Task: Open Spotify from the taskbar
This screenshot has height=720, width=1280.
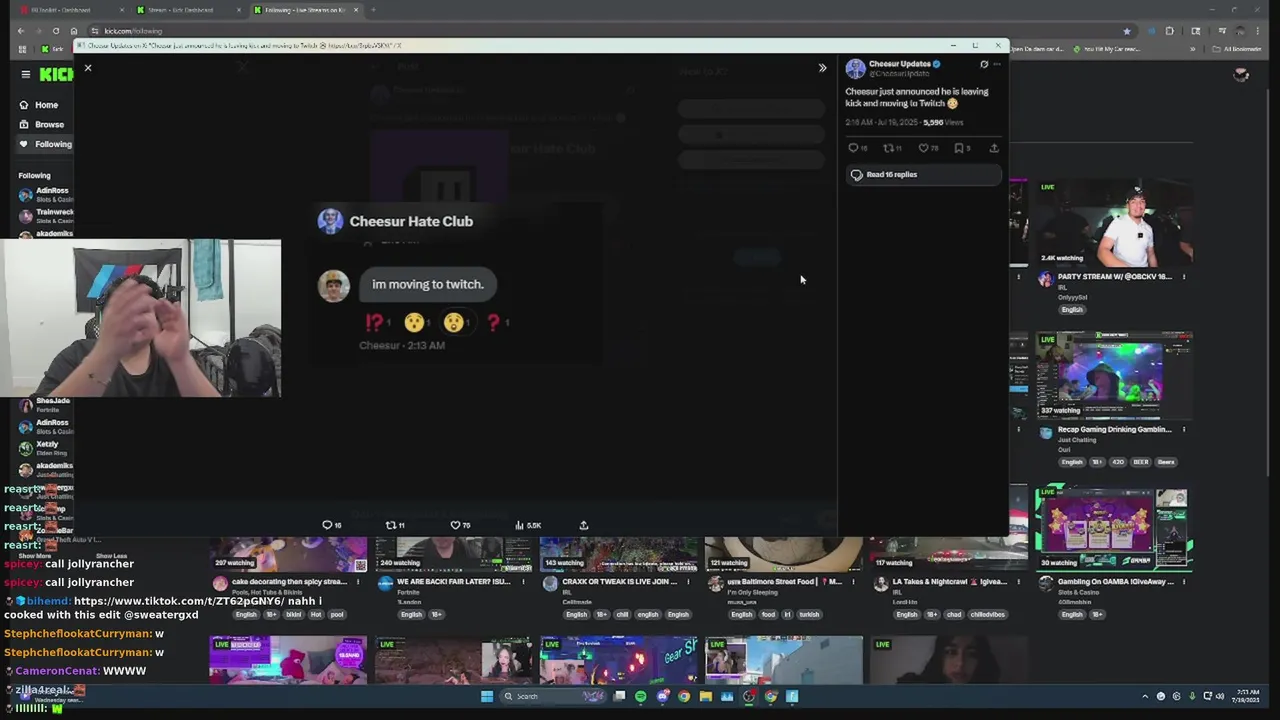Action: pyautogui.click(x=641, y=697)
